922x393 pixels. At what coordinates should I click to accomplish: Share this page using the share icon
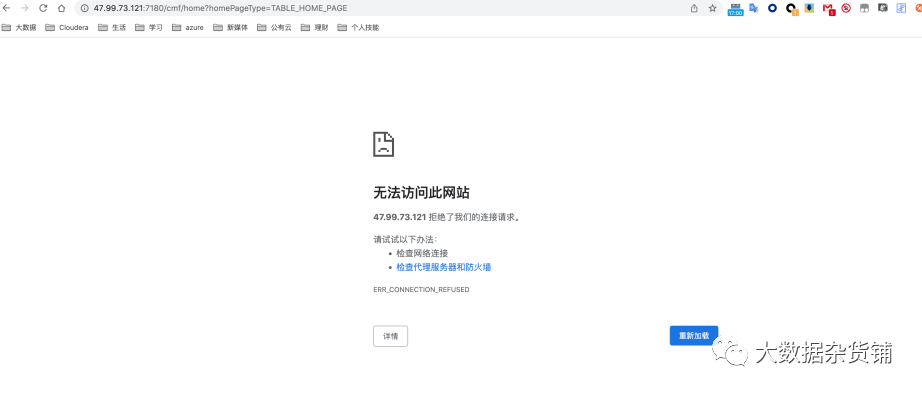[x=694, y=8]
